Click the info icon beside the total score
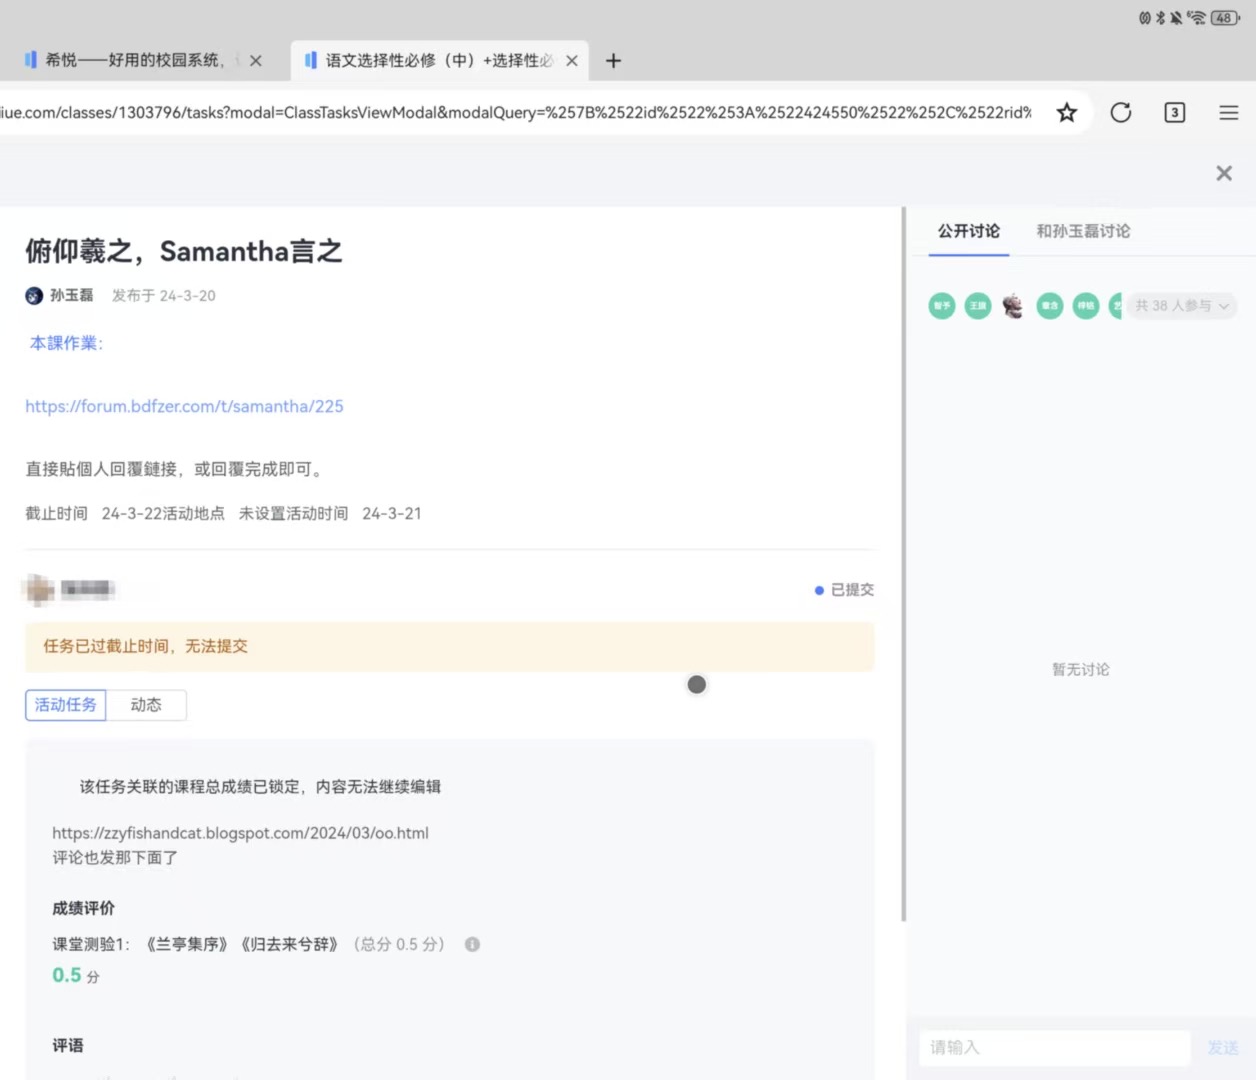Viewport: 1256px width, 1080px height. (472, 944)
